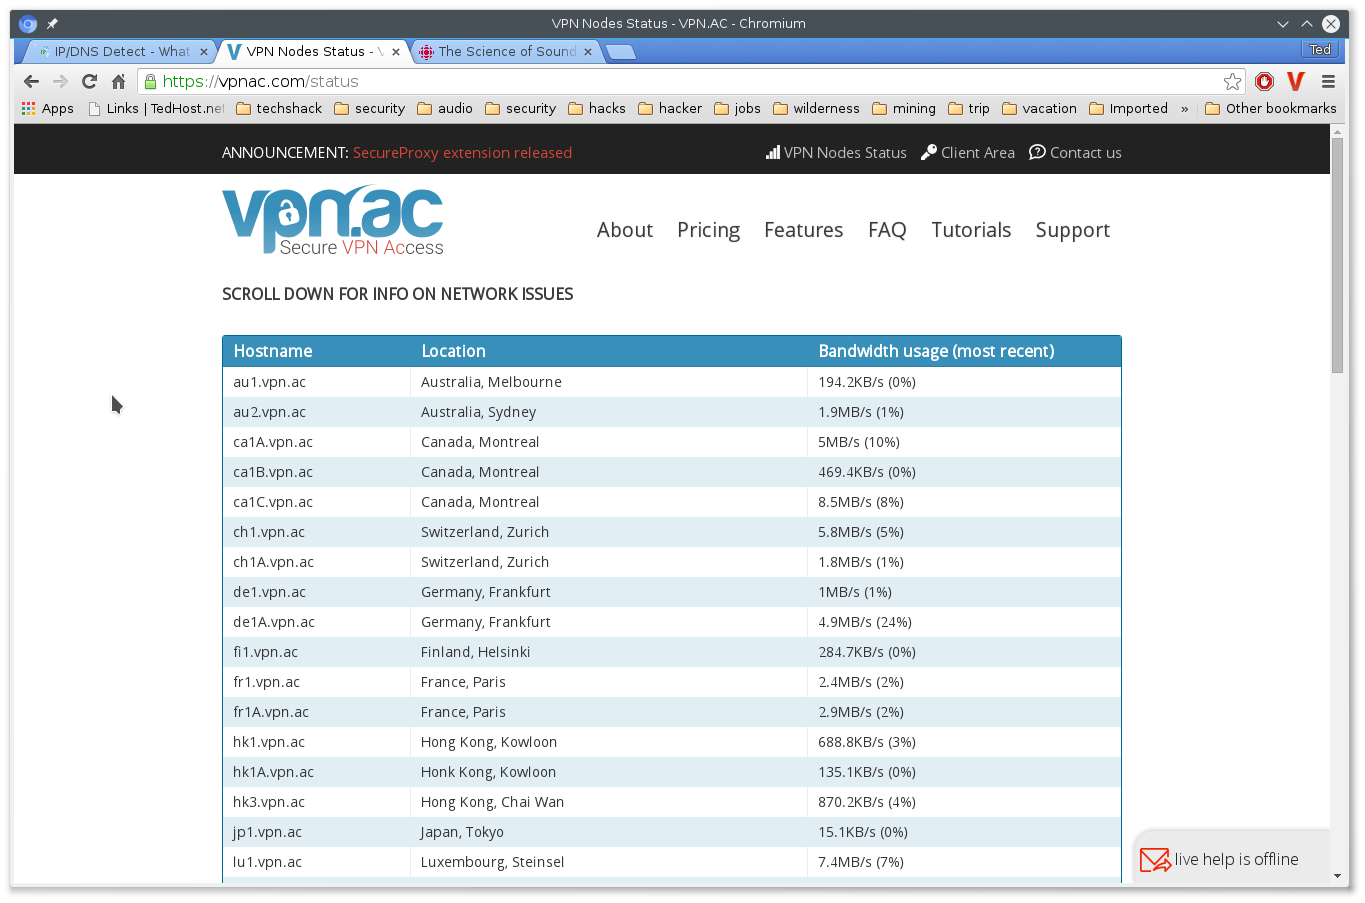The width and height of the screenshot is (1365, 903).
Task: Open the red V extension icon
Action: [x=1296, y=82]
